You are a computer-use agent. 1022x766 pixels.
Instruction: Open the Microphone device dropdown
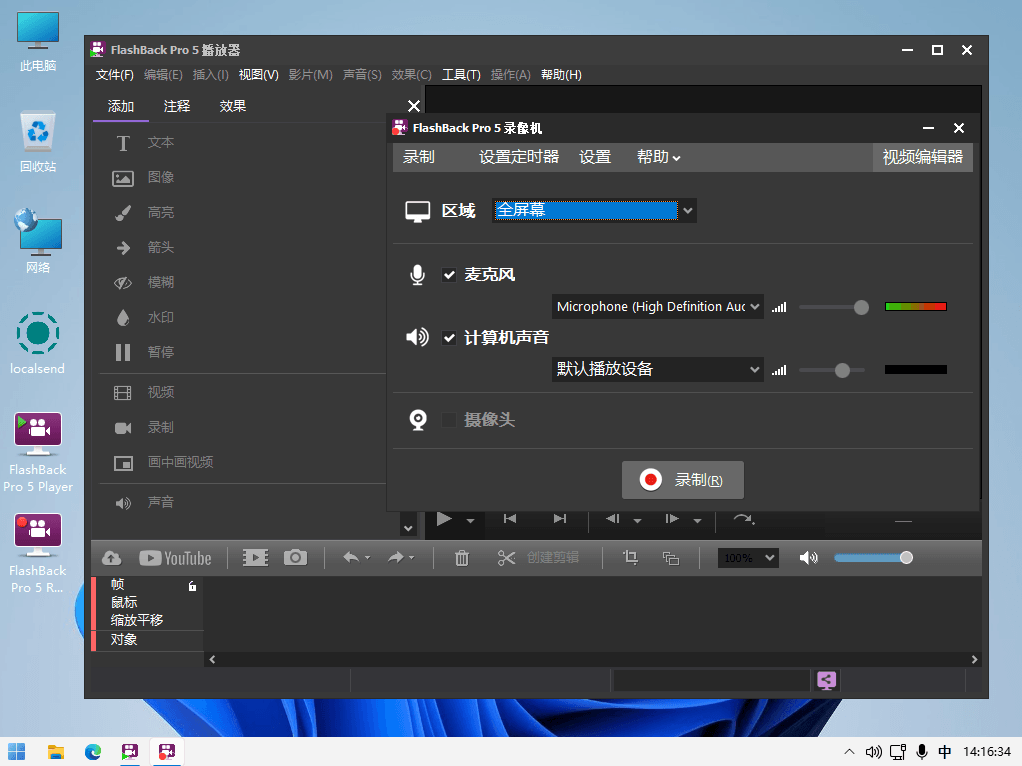[658, 306]
